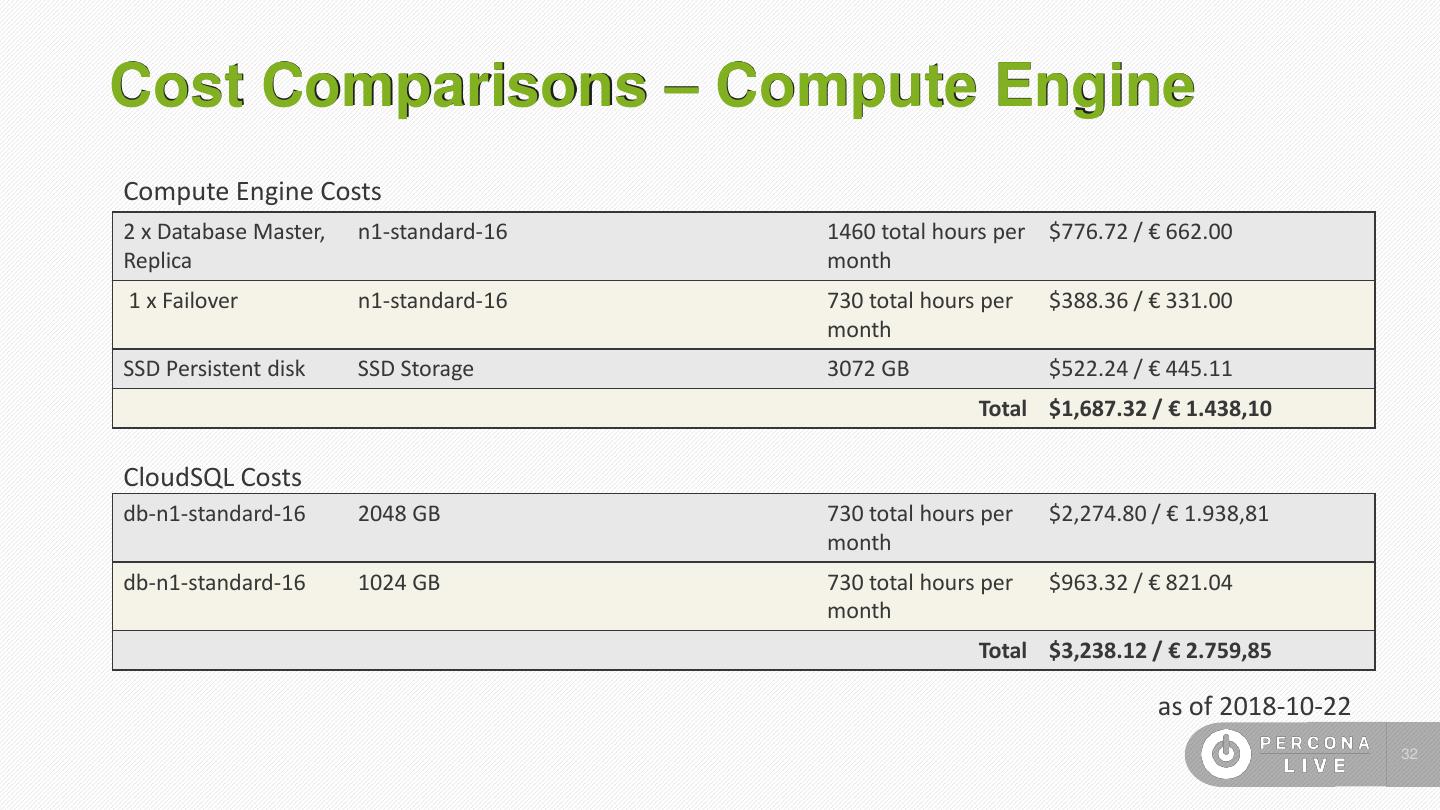Select the Compute Engine Costs heading
The image size is (1440, 810).
pyautogui.click(x=252, y=190)
